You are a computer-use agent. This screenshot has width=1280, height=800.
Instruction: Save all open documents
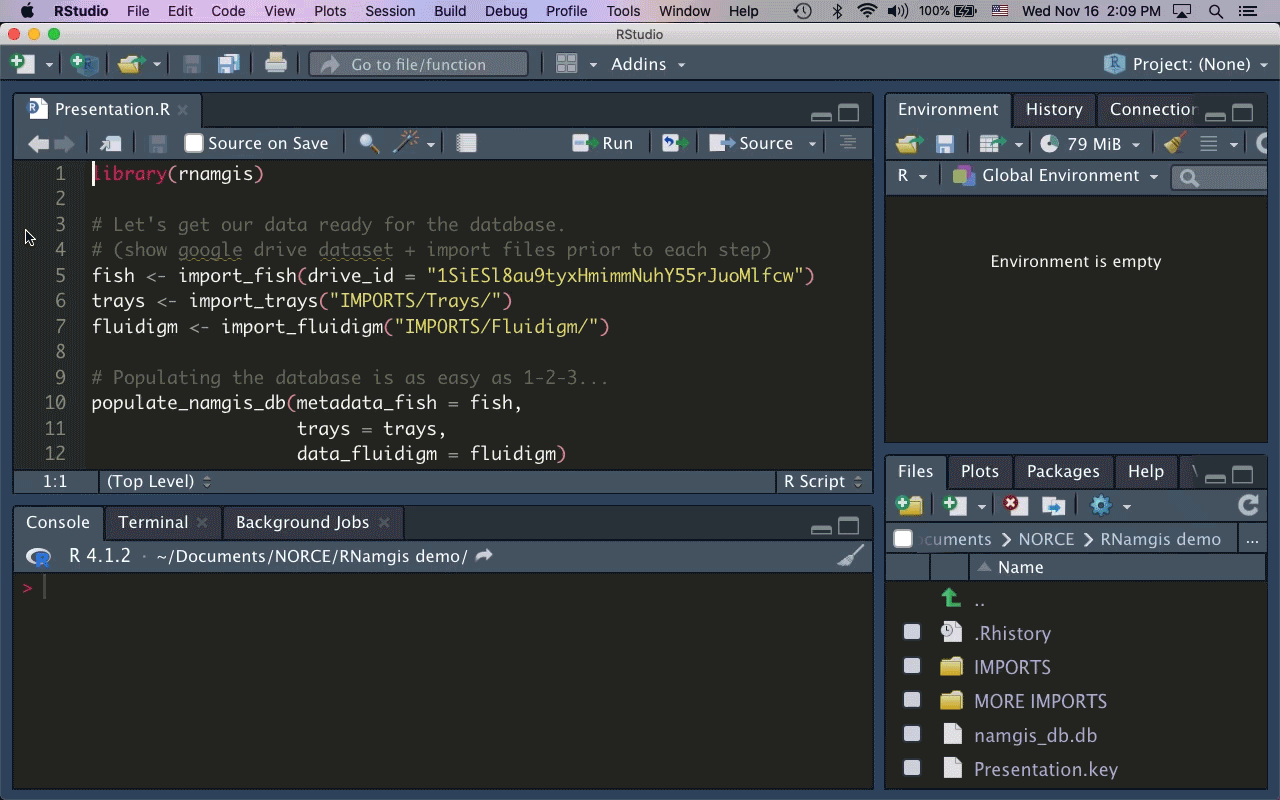tap(229, 64)
